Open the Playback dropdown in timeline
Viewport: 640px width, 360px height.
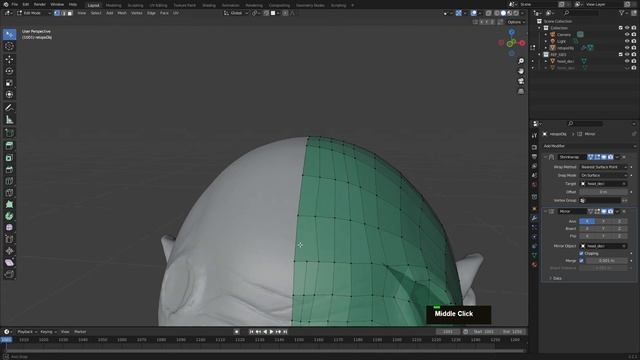pos(27,332)
